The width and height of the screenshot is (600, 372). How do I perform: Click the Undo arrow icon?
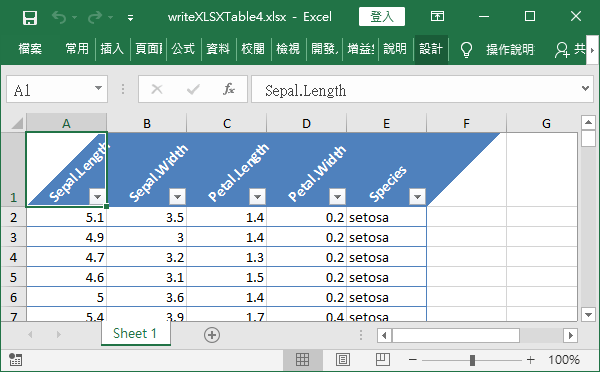[x=59, y=17]
